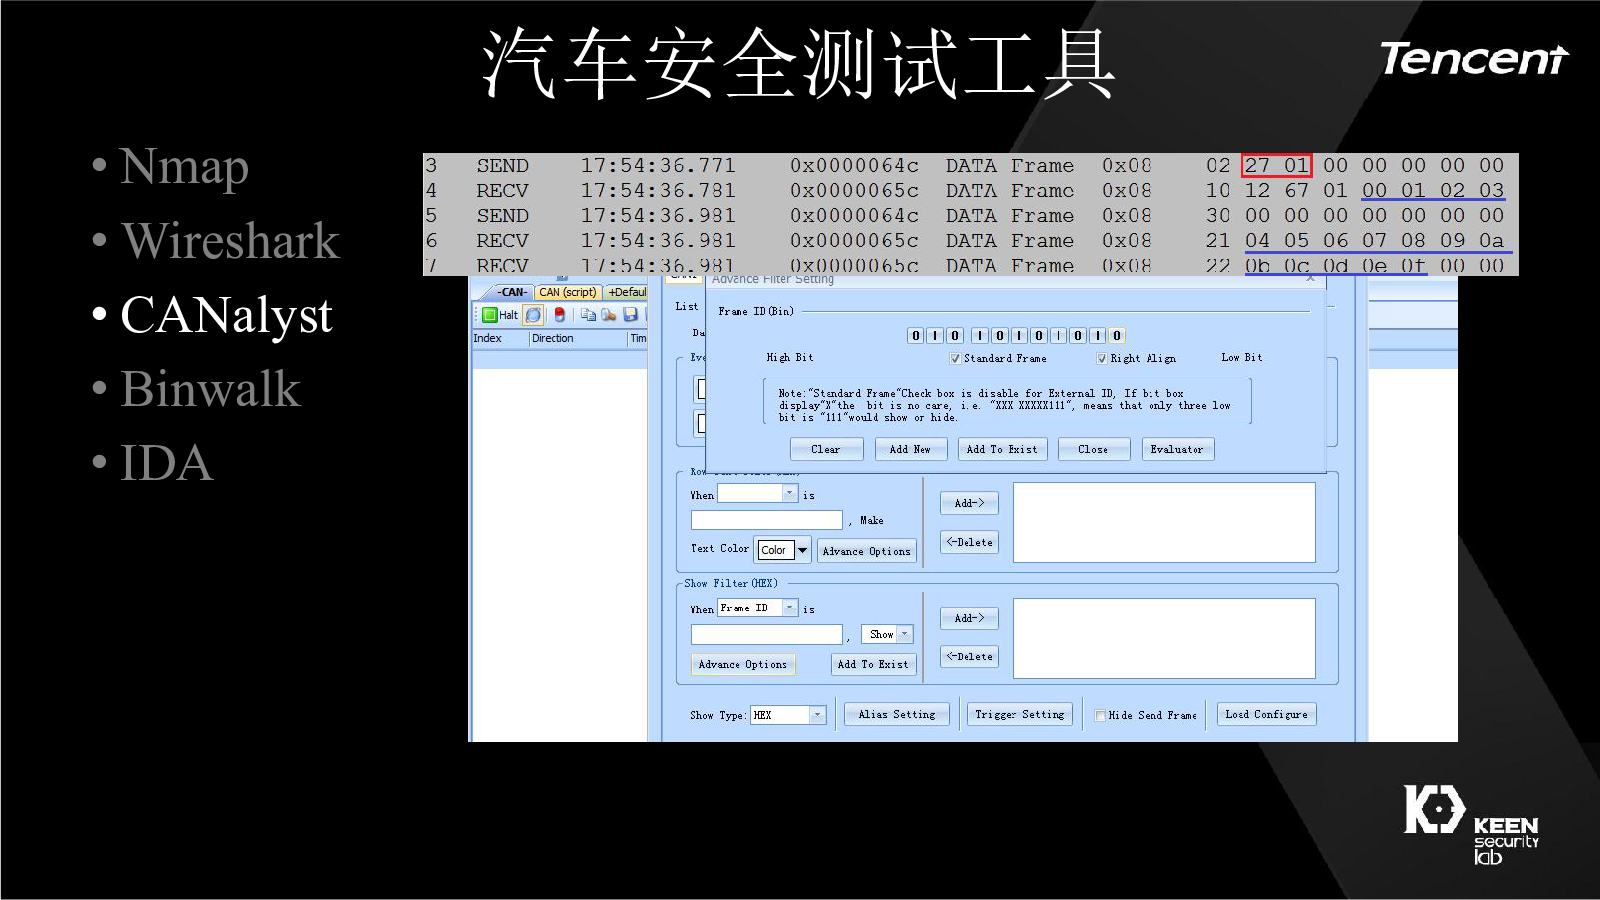Click Add To Exist in Show Filter section
The height and width of the screenshot is (900, 1600).
[x=873, y=664]
